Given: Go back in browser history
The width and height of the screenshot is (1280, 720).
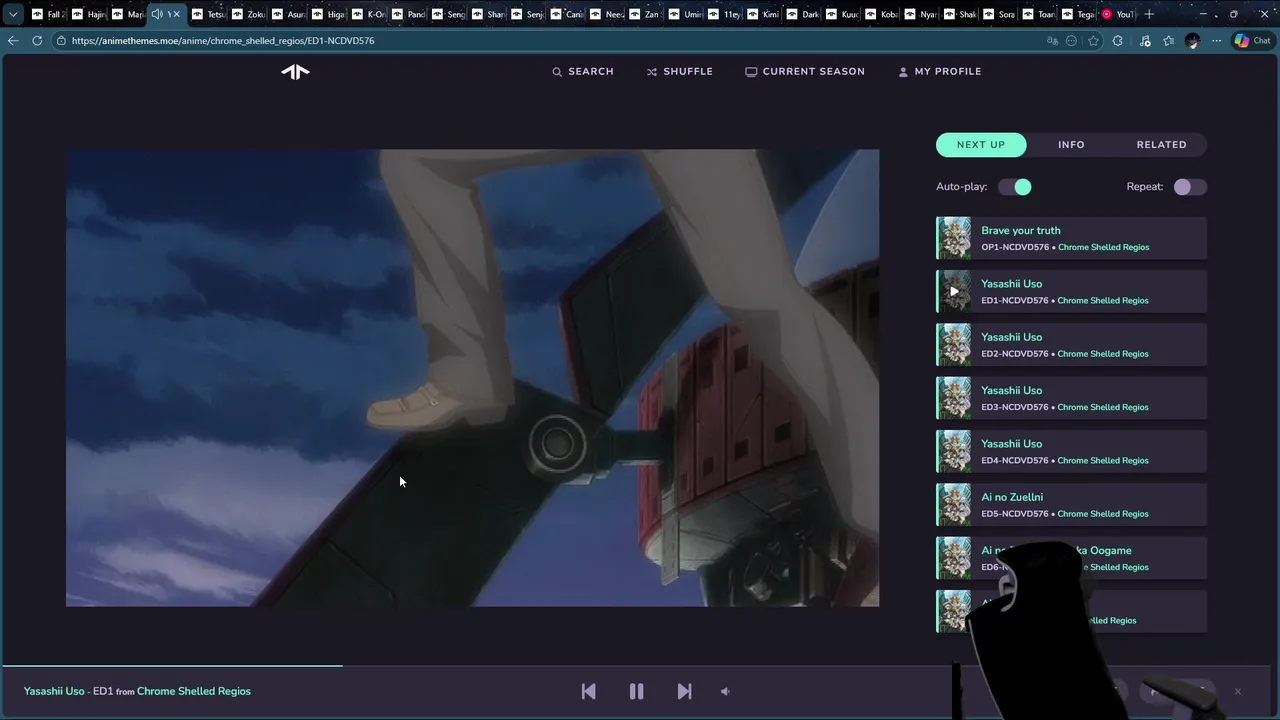Looking at the screenshot, I should pos(12,41).
